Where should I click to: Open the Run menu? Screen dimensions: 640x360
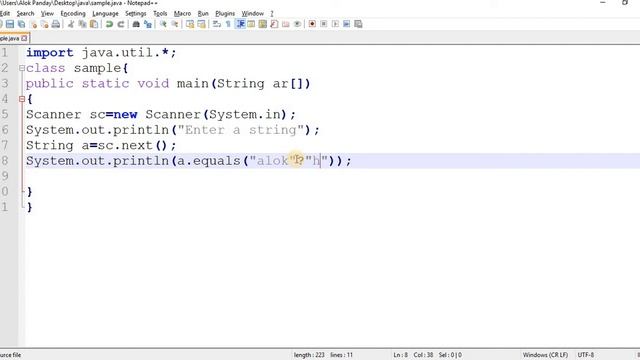[x=203, y=13]
